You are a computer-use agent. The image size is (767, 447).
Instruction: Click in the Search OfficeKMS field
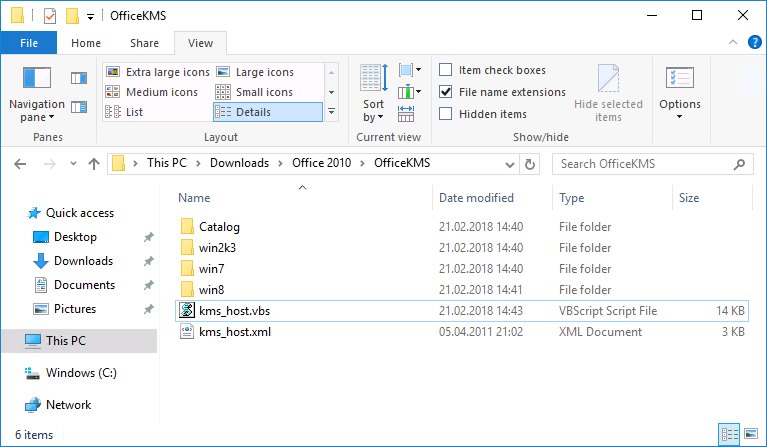coord(645,164)
